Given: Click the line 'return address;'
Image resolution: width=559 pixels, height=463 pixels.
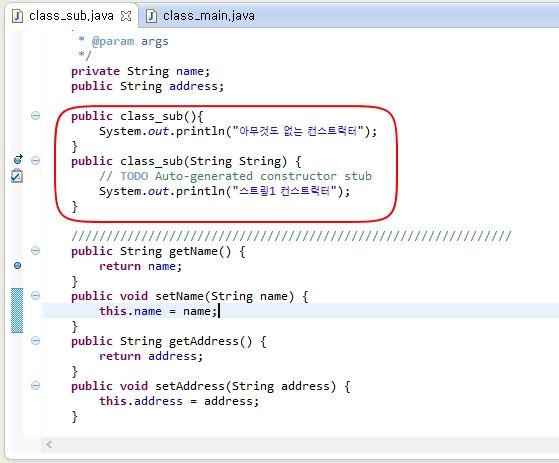Looking at the screenshot, I should [x=151, y=356].
